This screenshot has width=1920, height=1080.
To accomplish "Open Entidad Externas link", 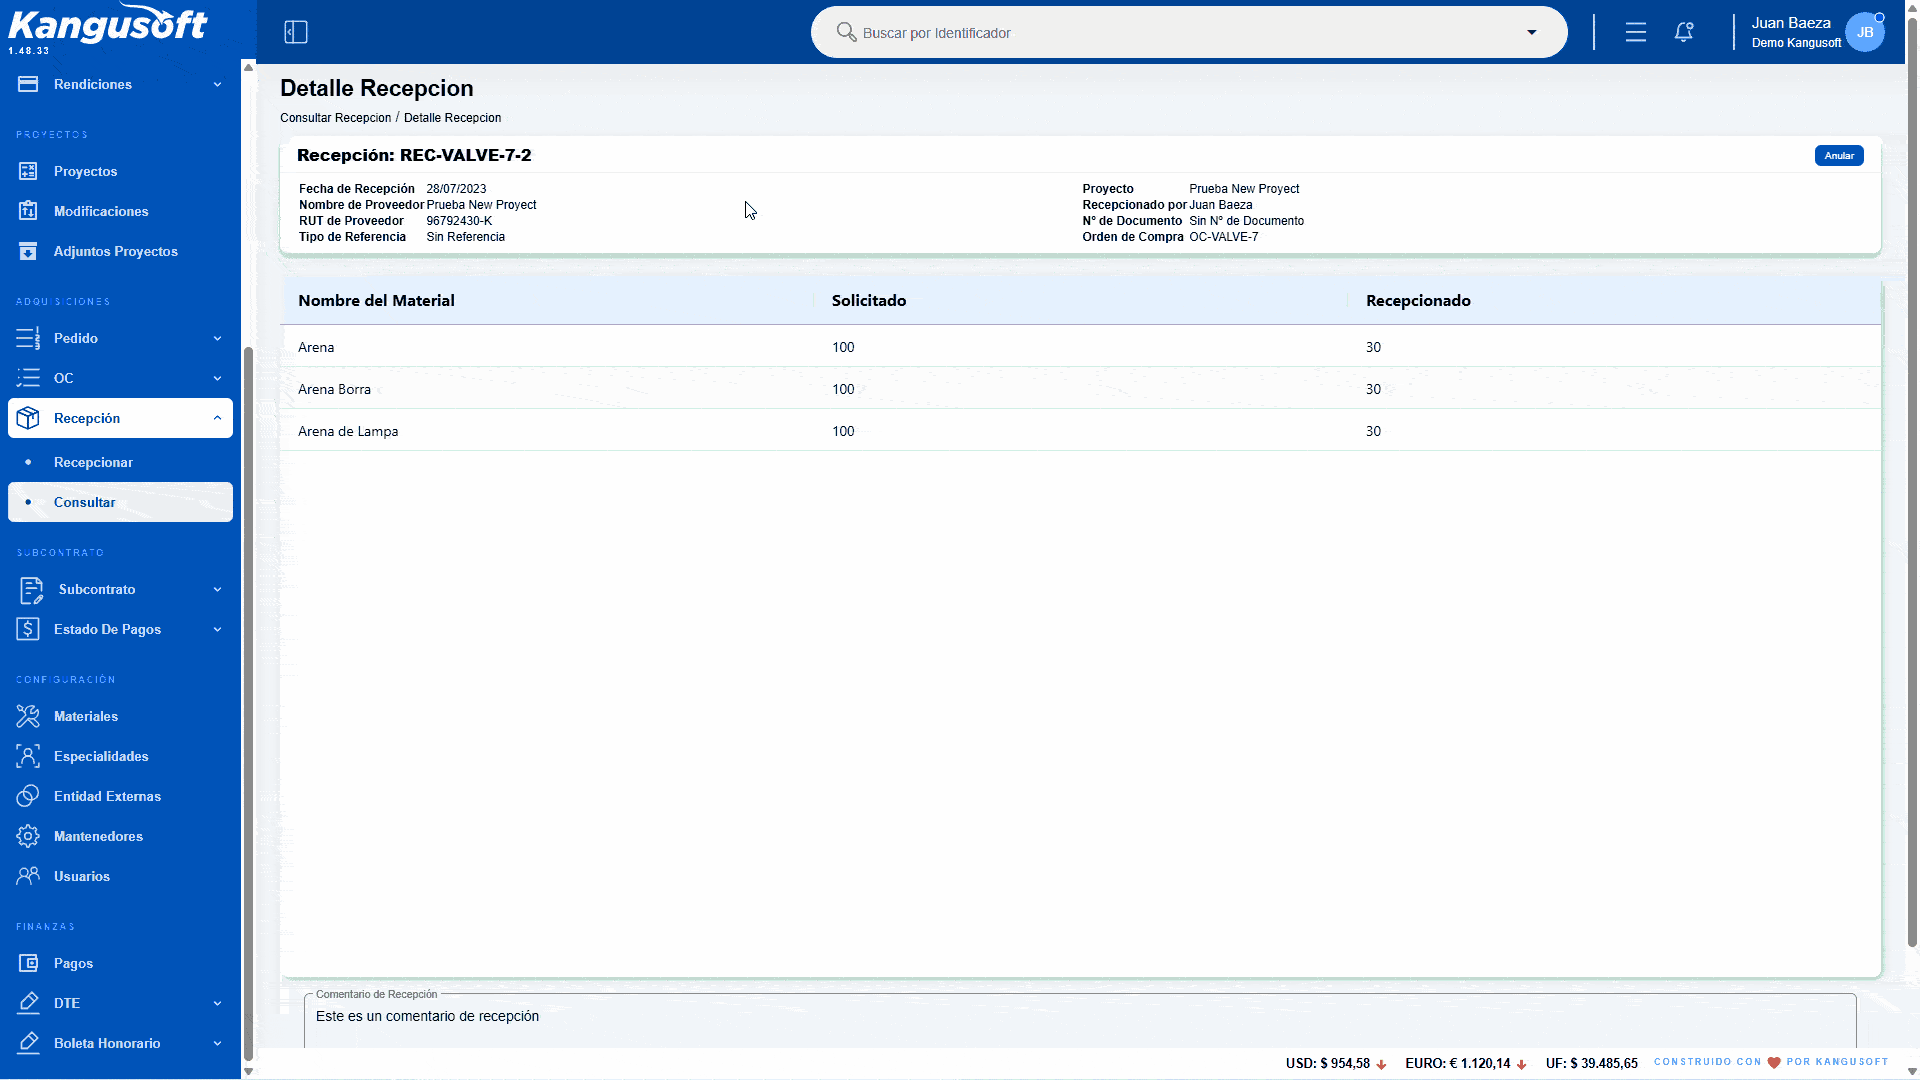I will [x=120, y=796].
